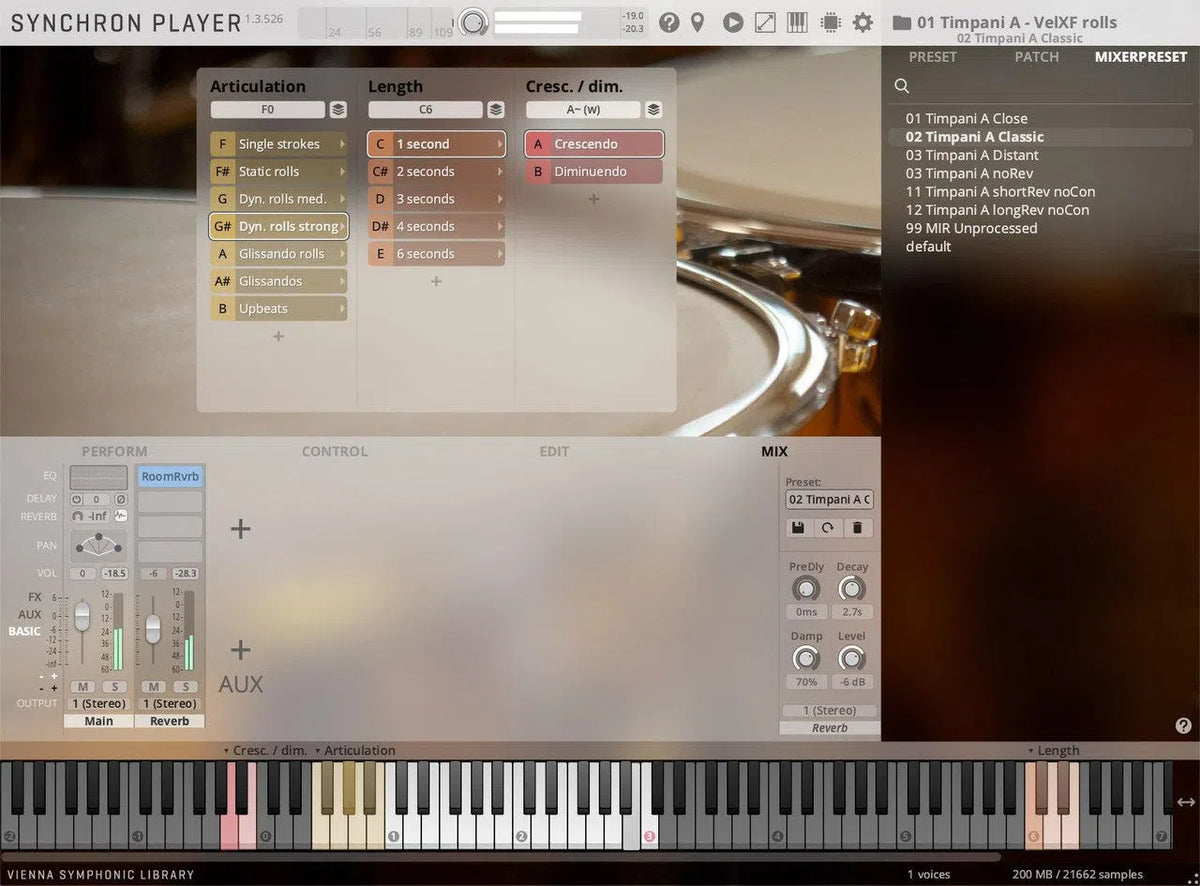Adjust the Decay knob in Reverb section
This screenshot has height=886, width=1200.
(852, 588)
